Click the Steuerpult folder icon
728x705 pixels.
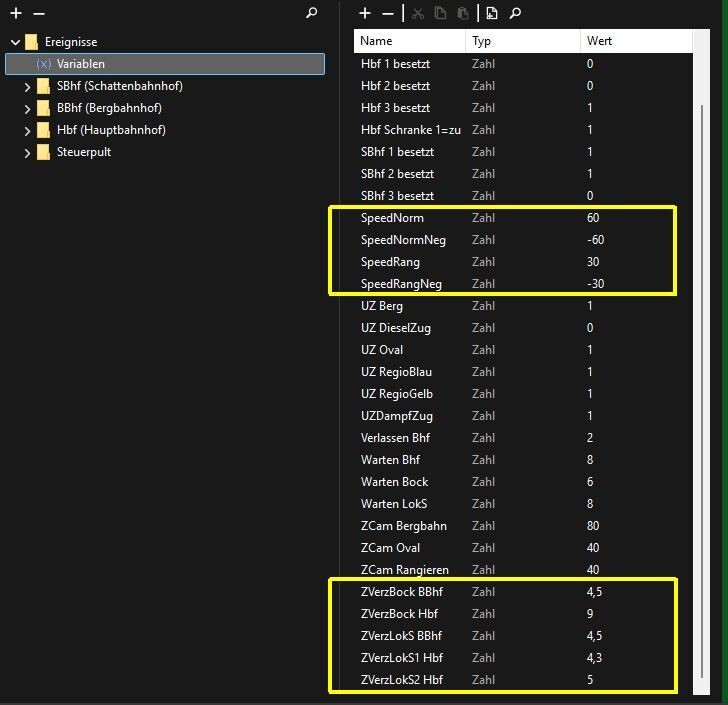coord(43,152)
